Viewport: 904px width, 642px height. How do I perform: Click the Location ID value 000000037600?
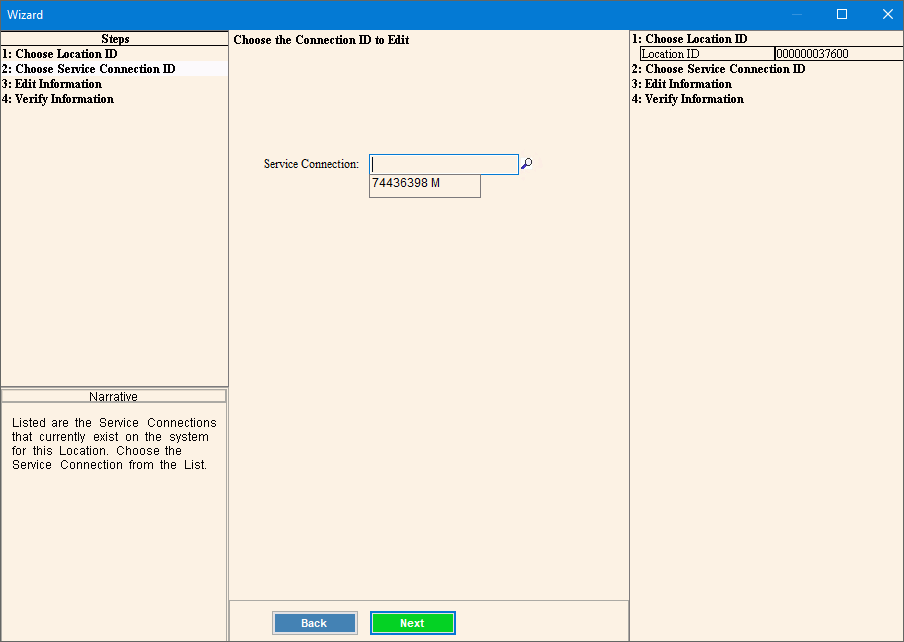812,54
